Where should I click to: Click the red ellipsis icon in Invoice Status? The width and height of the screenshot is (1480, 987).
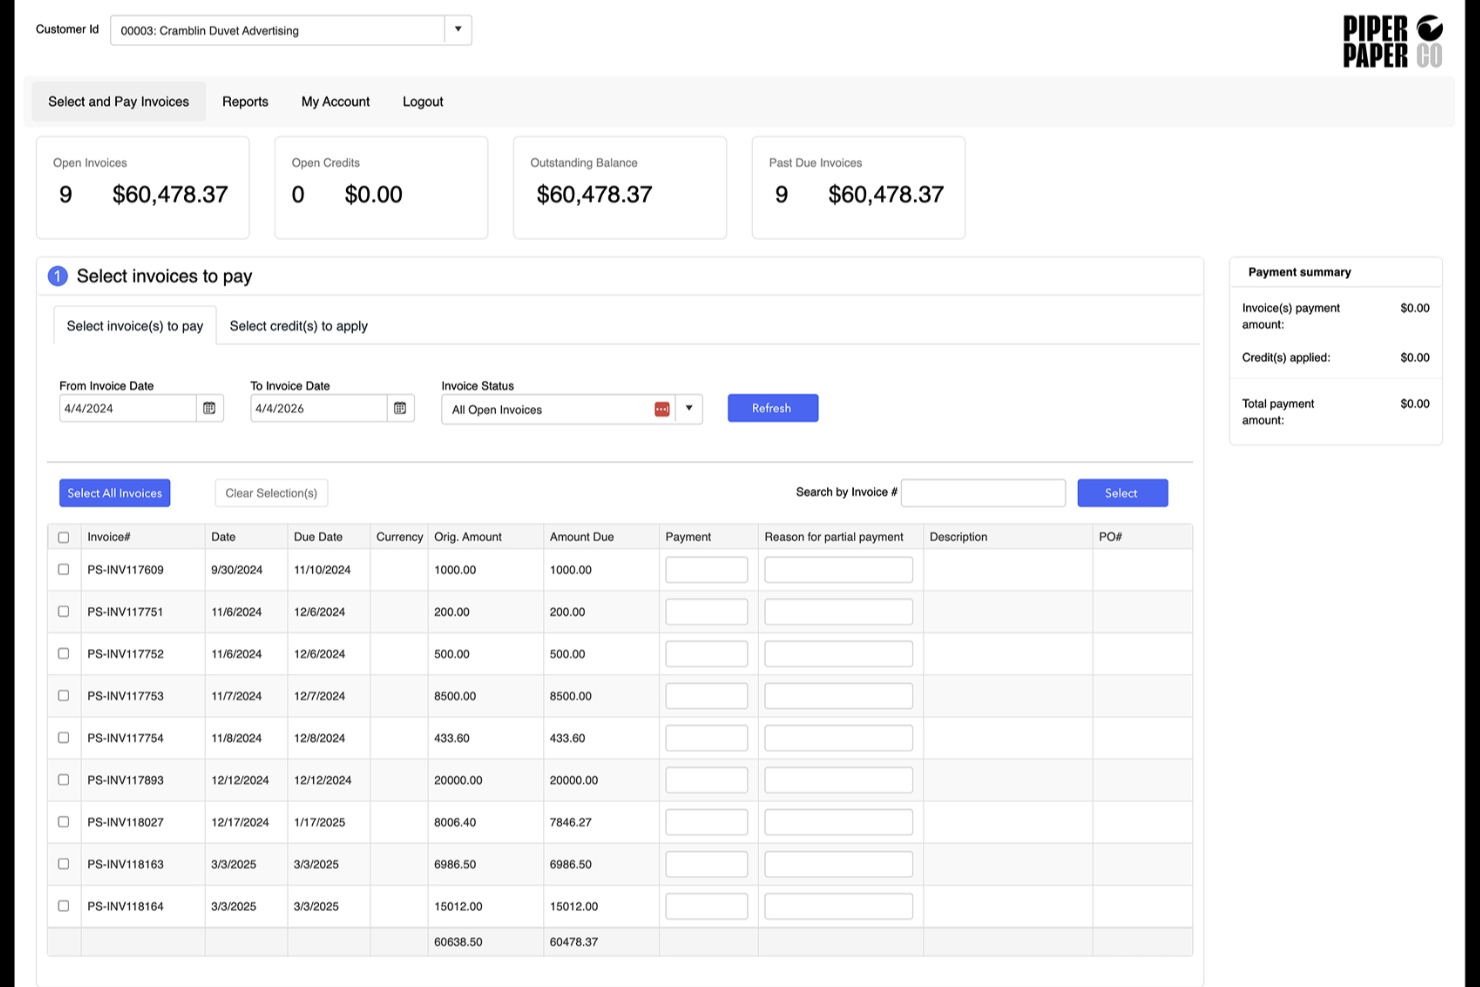tap(661, 409)
